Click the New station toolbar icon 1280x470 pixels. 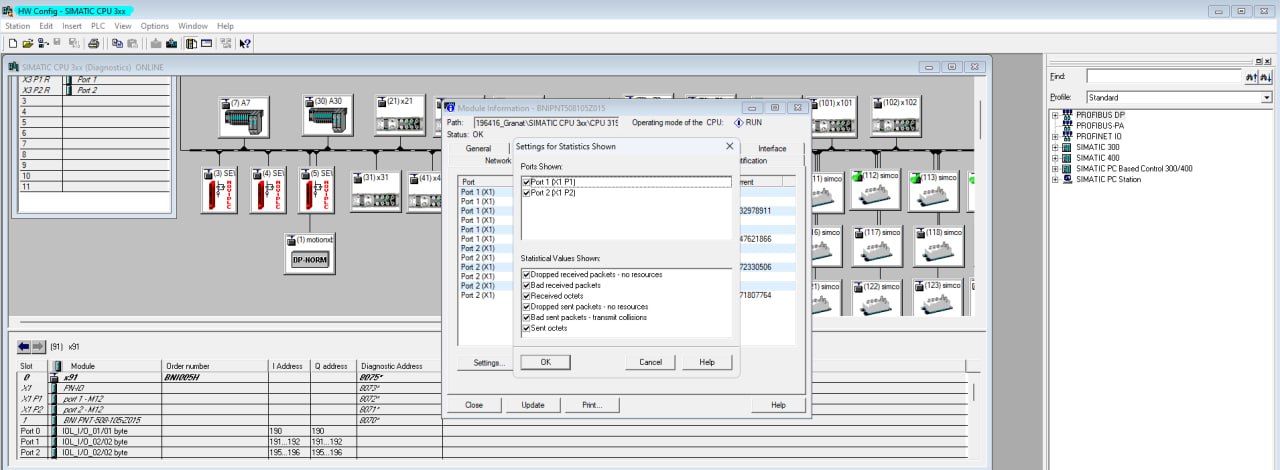[x=13, y=44]
